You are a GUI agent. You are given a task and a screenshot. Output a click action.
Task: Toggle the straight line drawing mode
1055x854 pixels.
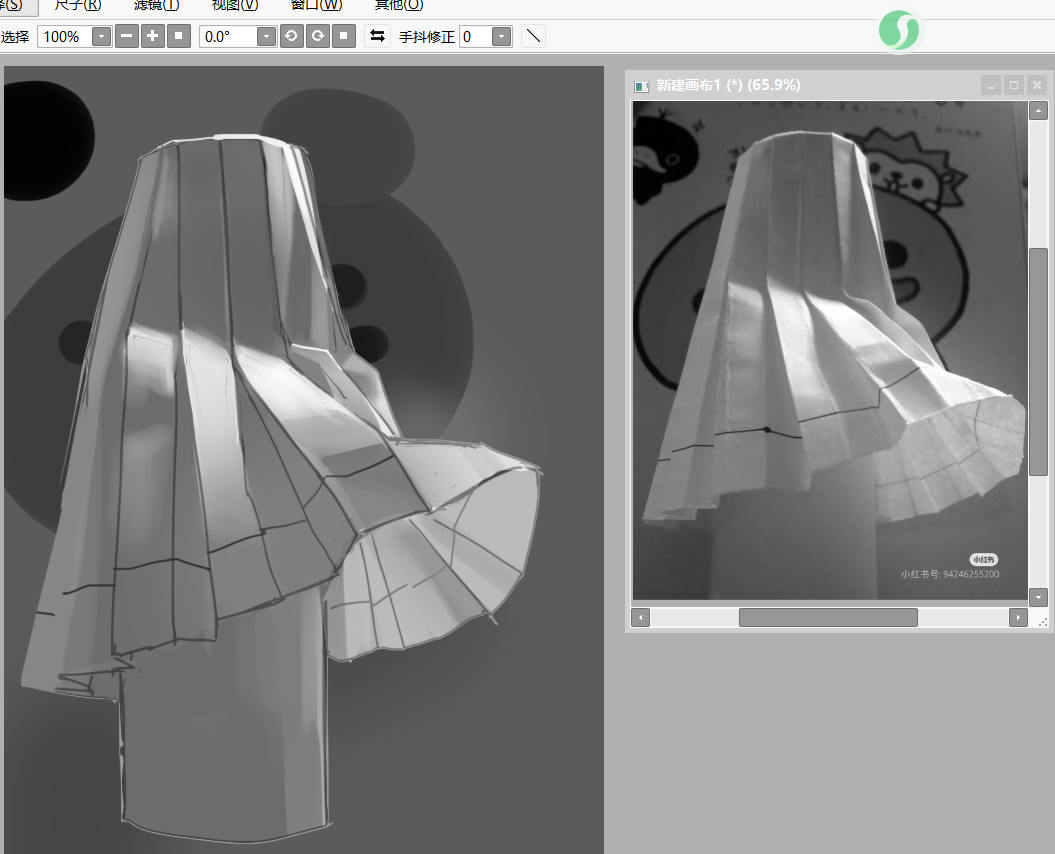coord(534,36)
